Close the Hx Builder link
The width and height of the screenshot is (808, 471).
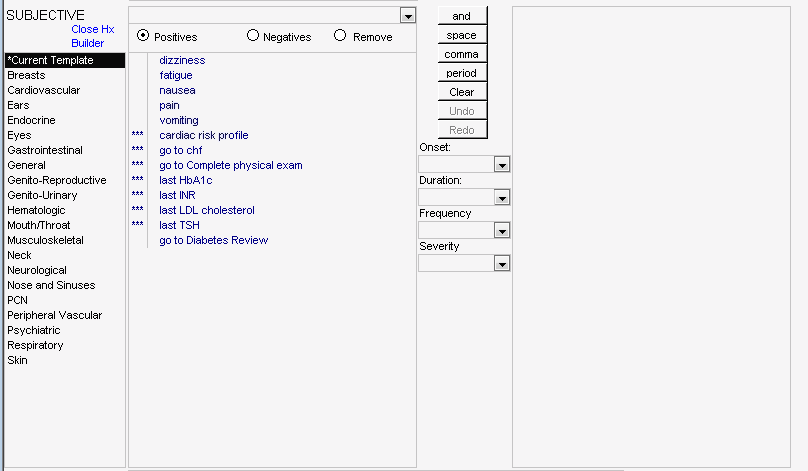click(93, 36)
